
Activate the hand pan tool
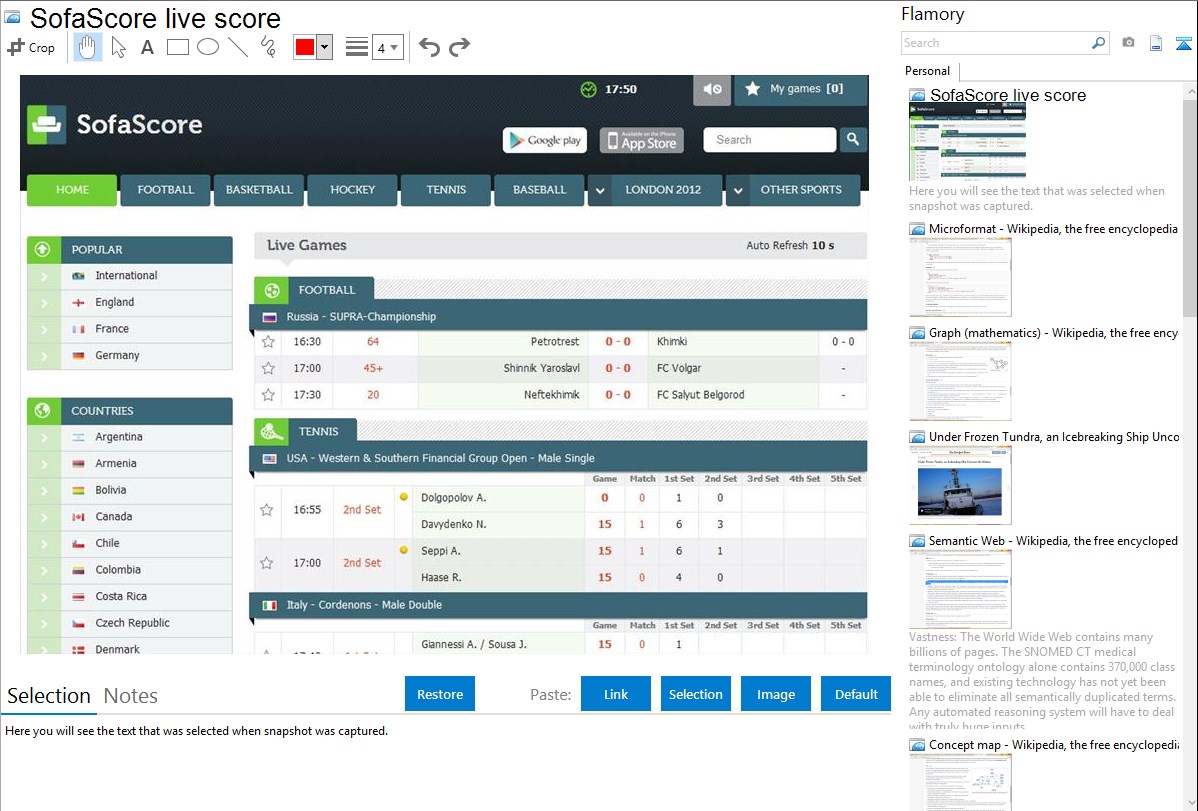coord(87,47)
